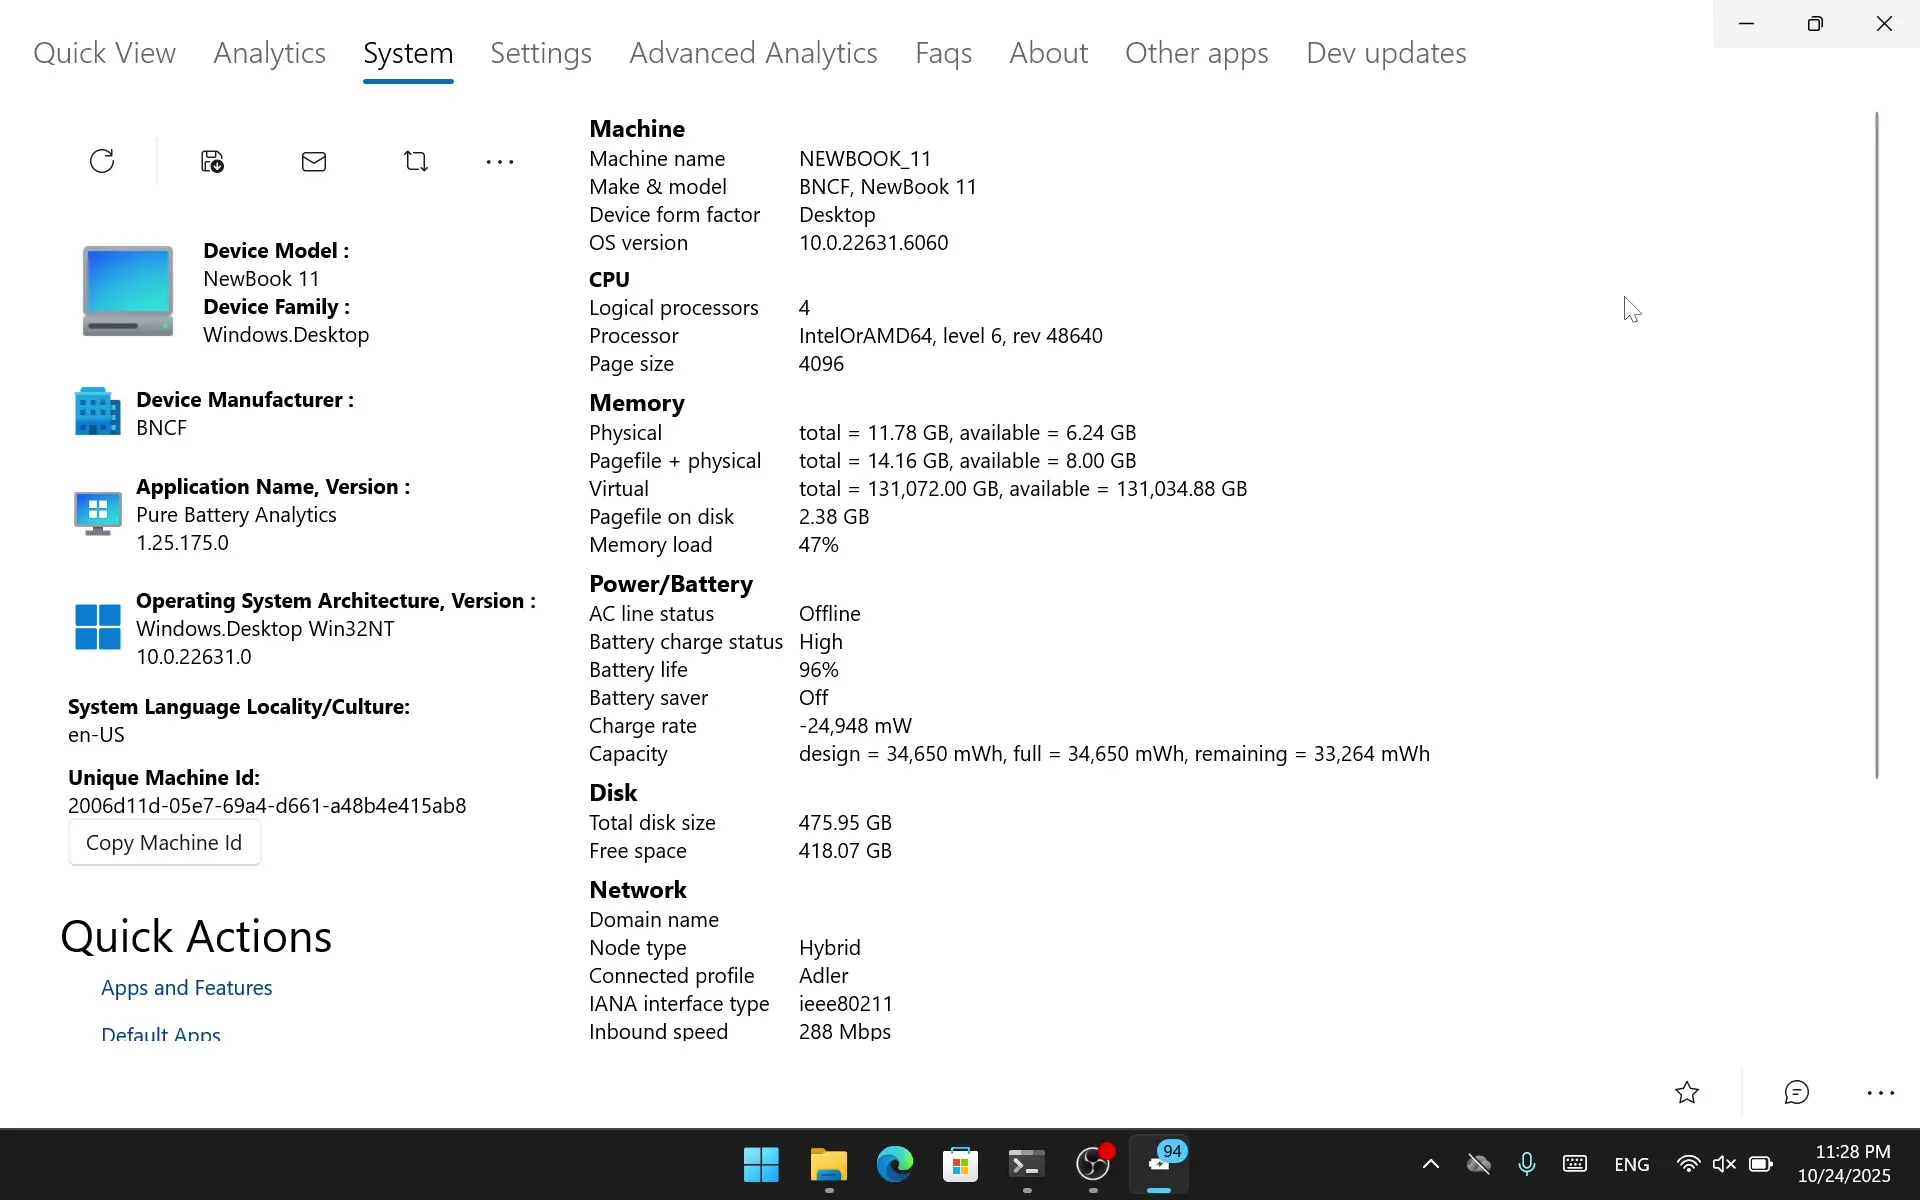Open the toolbar's three-dot overflow menu
1920x1200 pixels.
pyautogui.click(x=499, y=162)
